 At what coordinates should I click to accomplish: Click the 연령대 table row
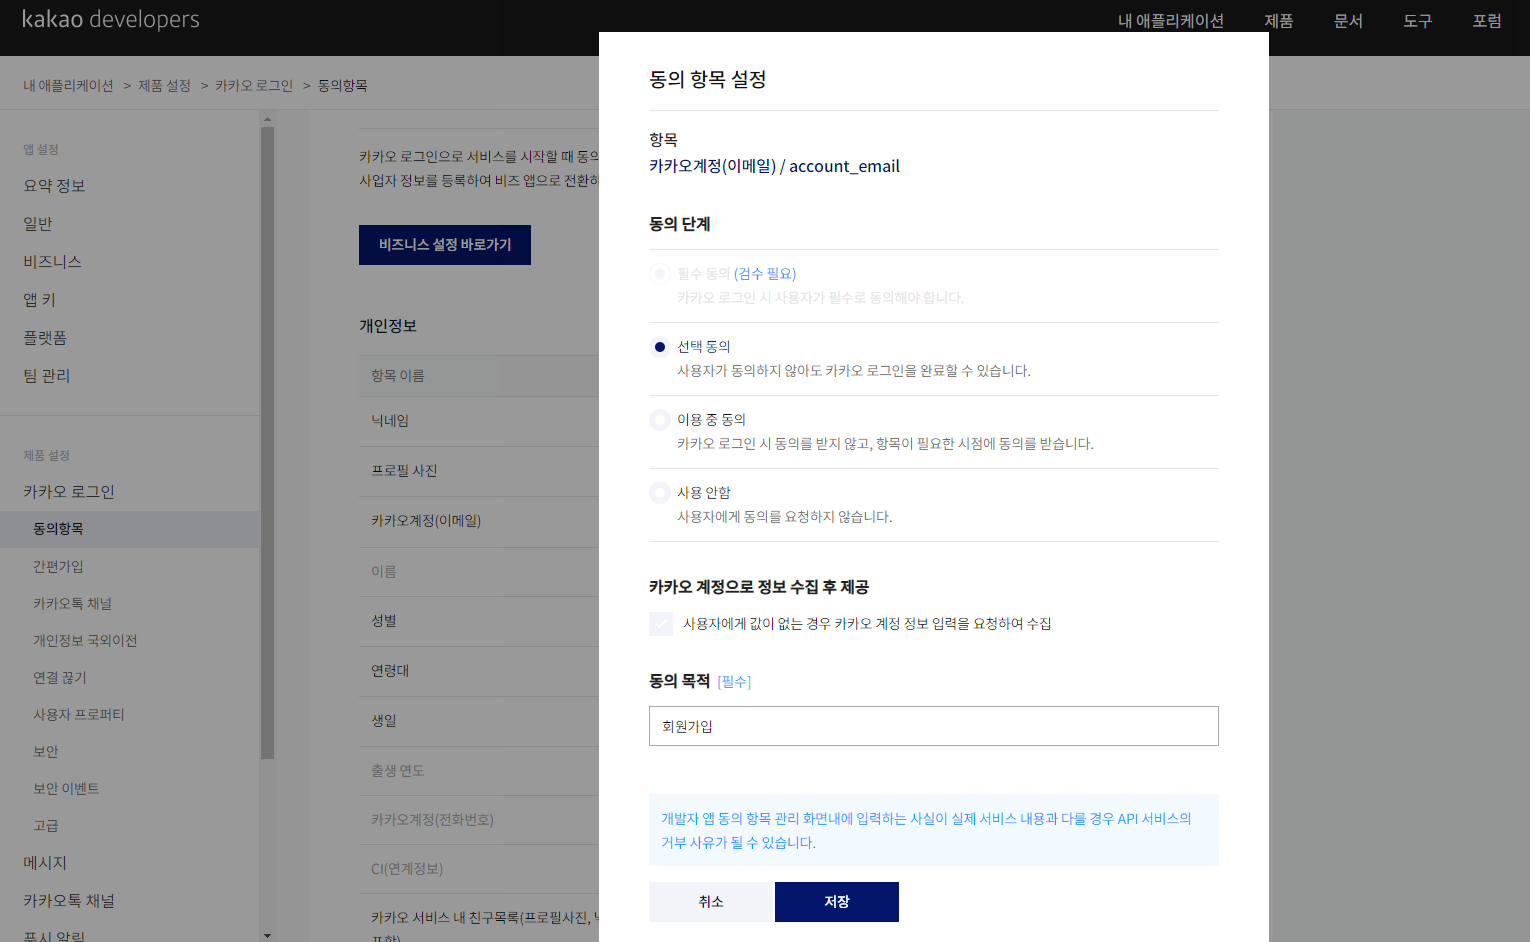click(x=479, y=671)
